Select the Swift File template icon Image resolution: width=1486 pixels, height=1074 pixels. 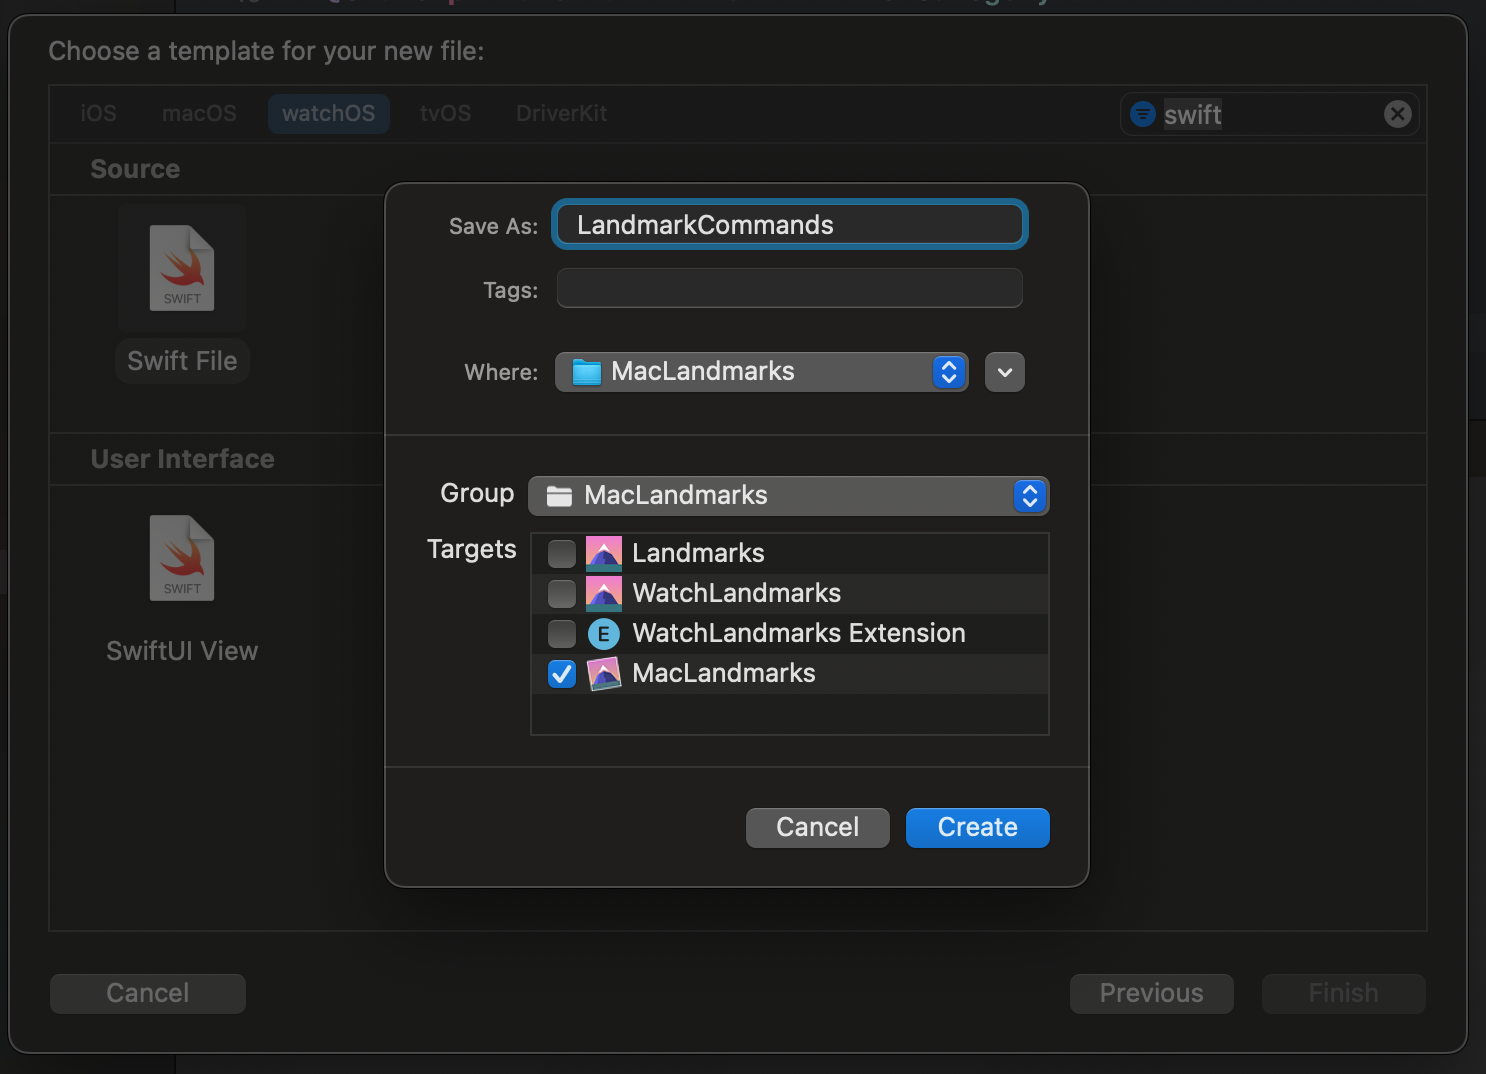(x=182, y=268)
